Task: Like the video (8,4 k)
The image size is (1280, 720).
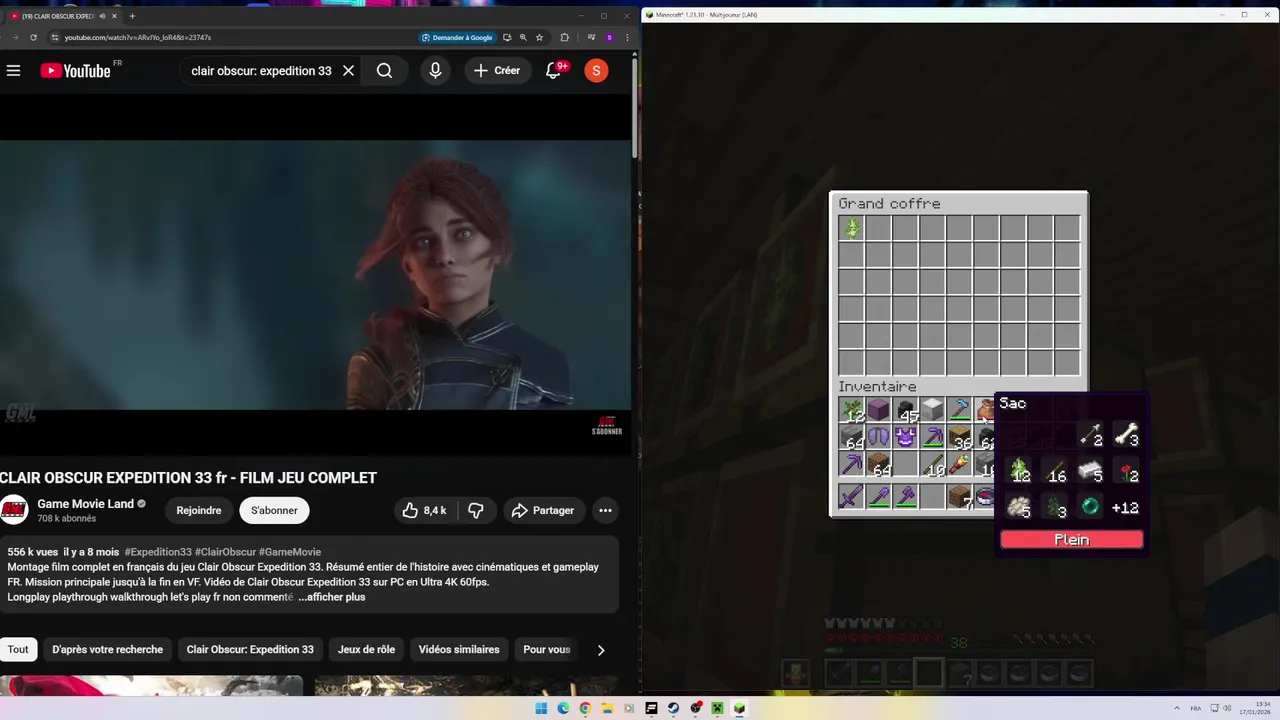Action: click(424, 510)
